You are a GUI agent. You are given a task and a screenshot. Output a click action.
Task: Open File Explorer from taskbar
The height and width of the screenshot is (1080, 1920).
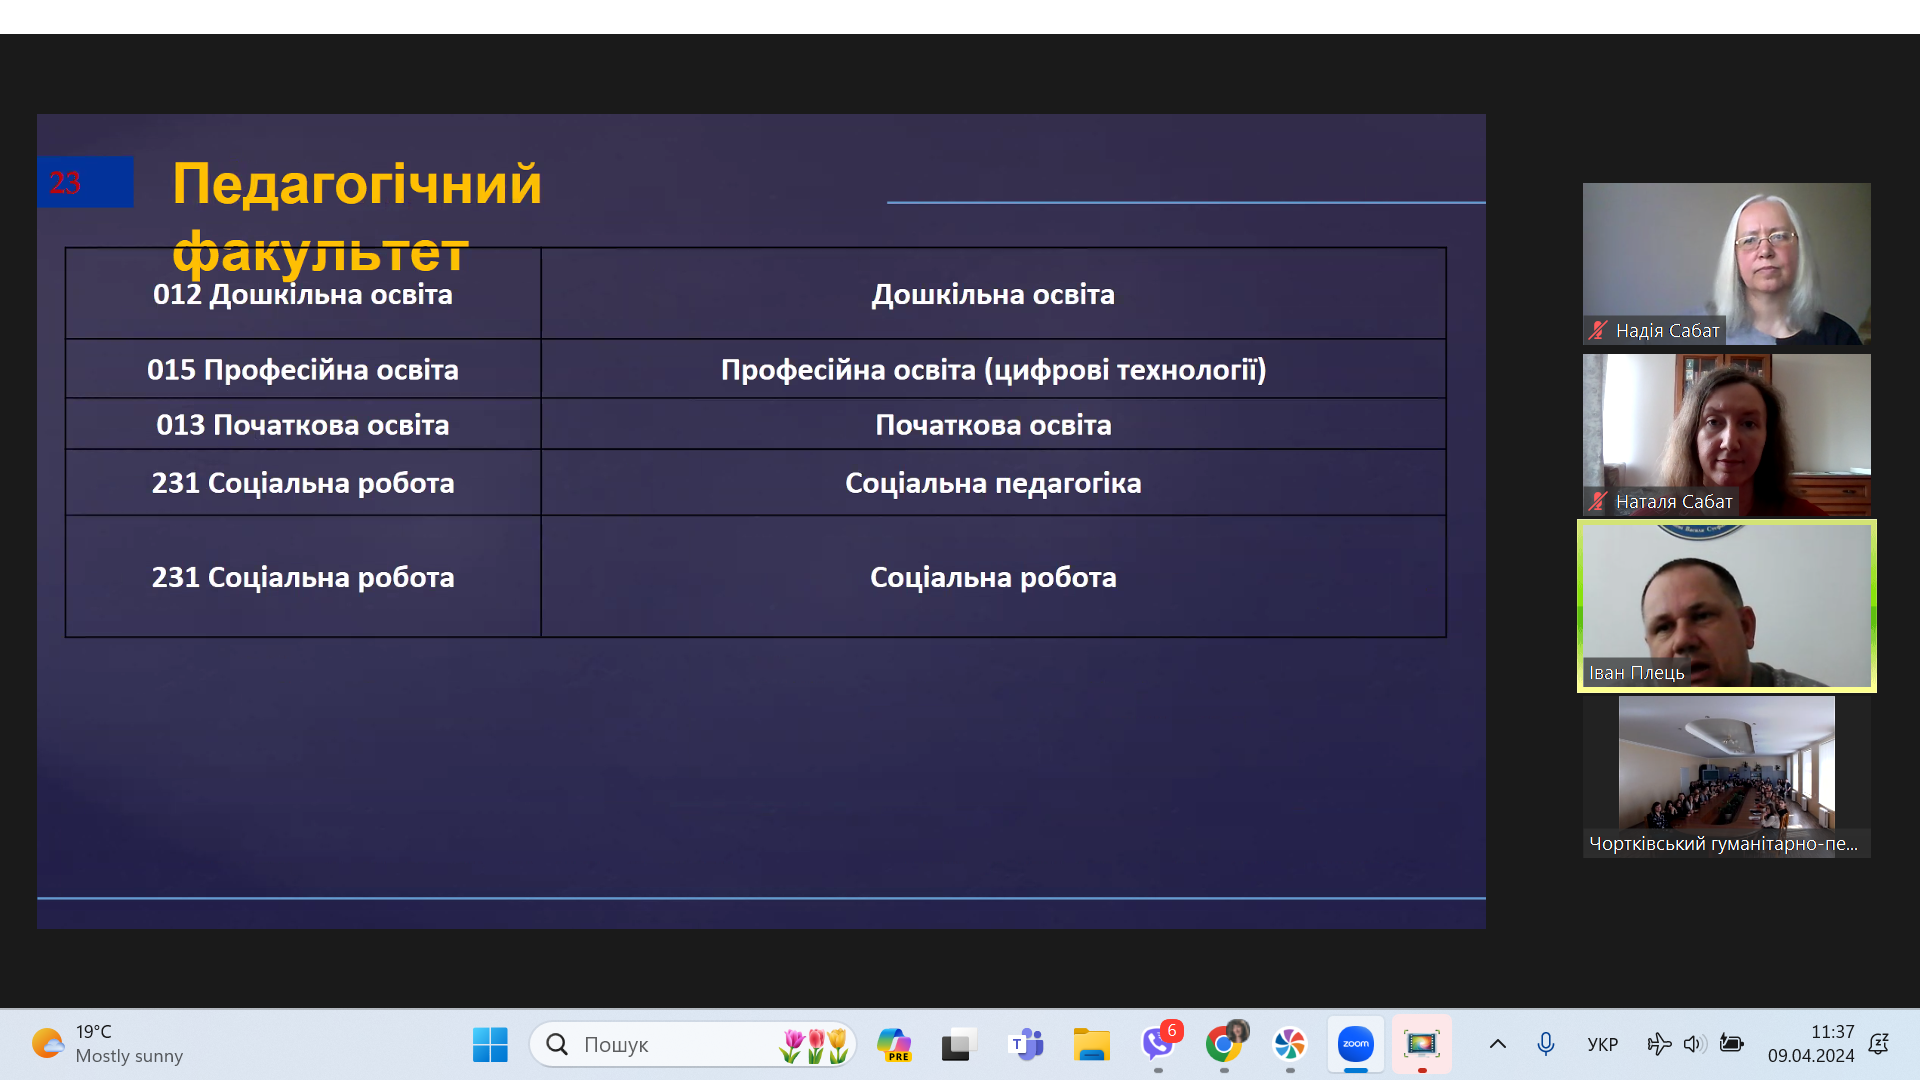point(1091,1044)
